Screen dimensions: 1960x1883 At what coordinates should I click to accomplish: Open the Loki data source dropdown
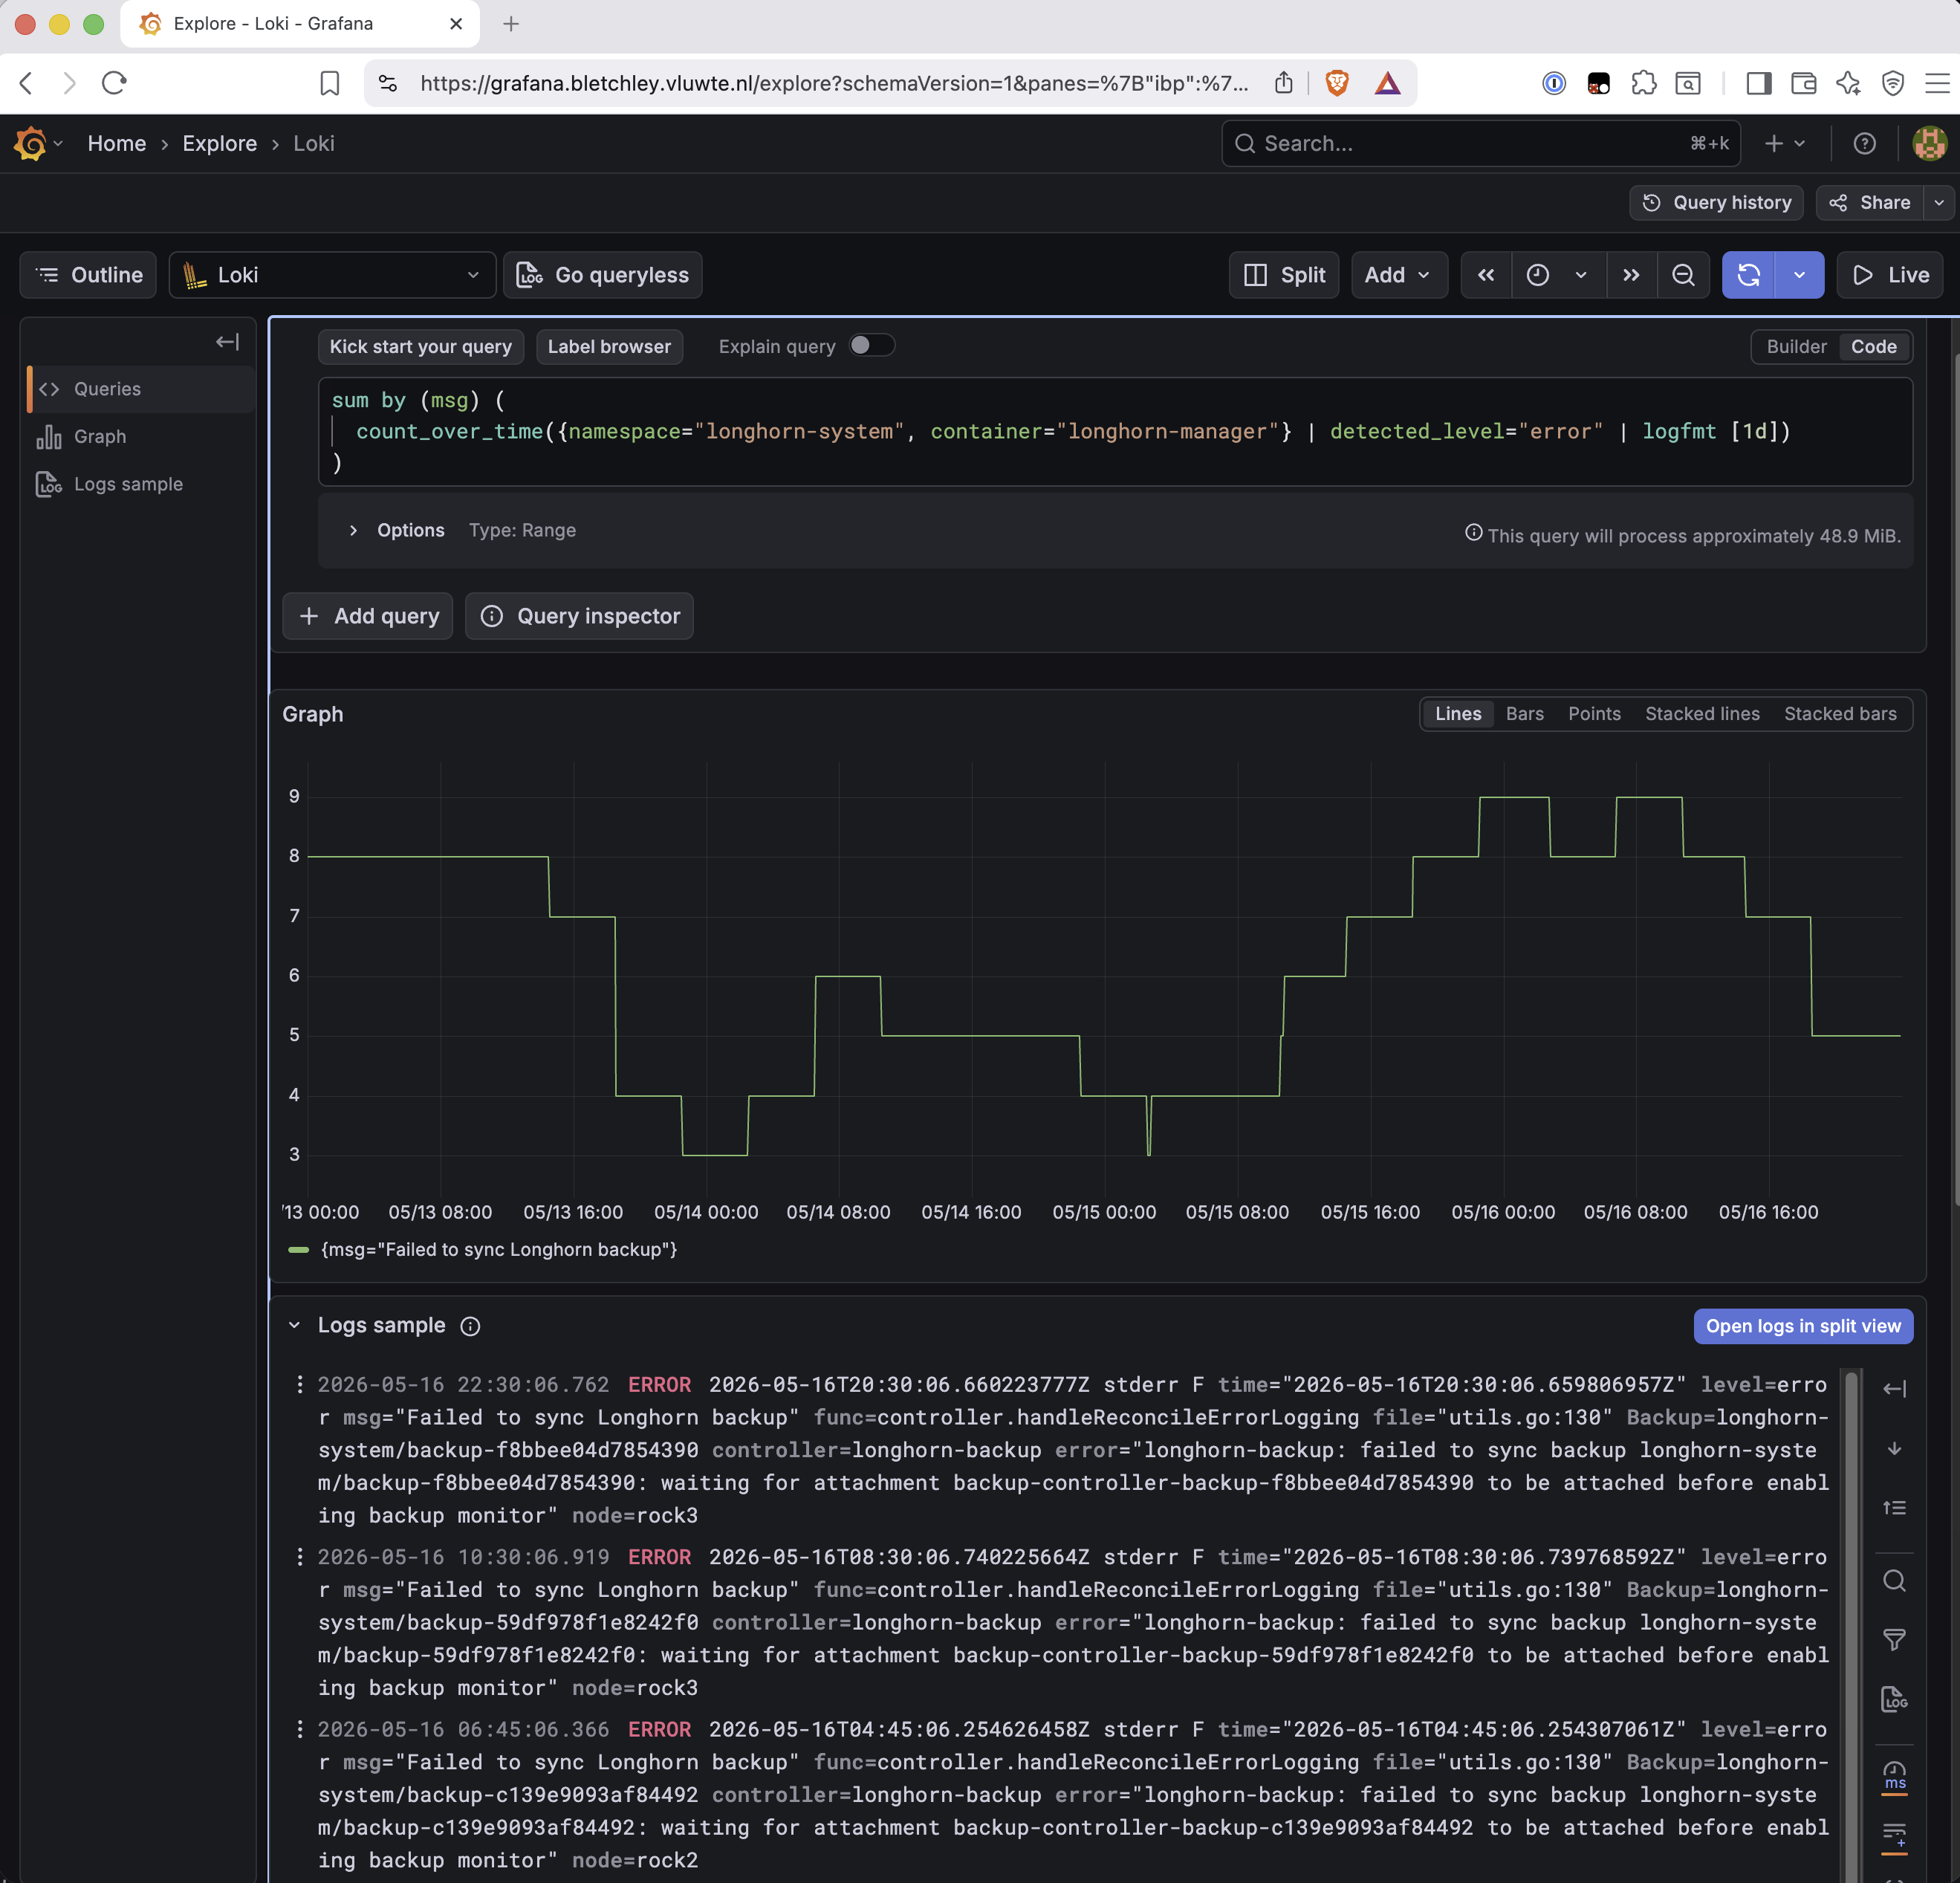coord(332,275)
